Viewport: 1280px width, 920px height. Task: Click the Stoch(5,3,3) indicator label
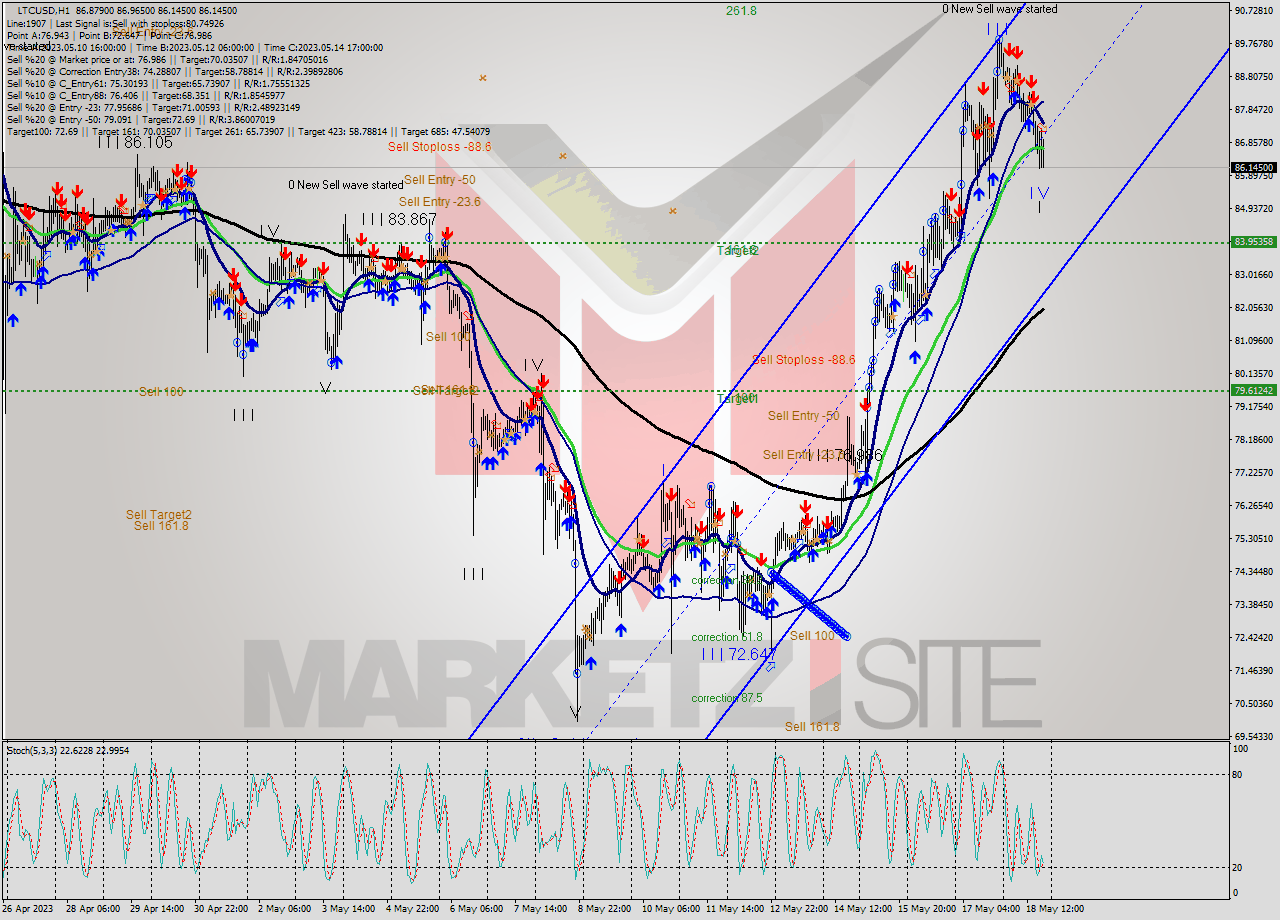(x=68, y=750)
